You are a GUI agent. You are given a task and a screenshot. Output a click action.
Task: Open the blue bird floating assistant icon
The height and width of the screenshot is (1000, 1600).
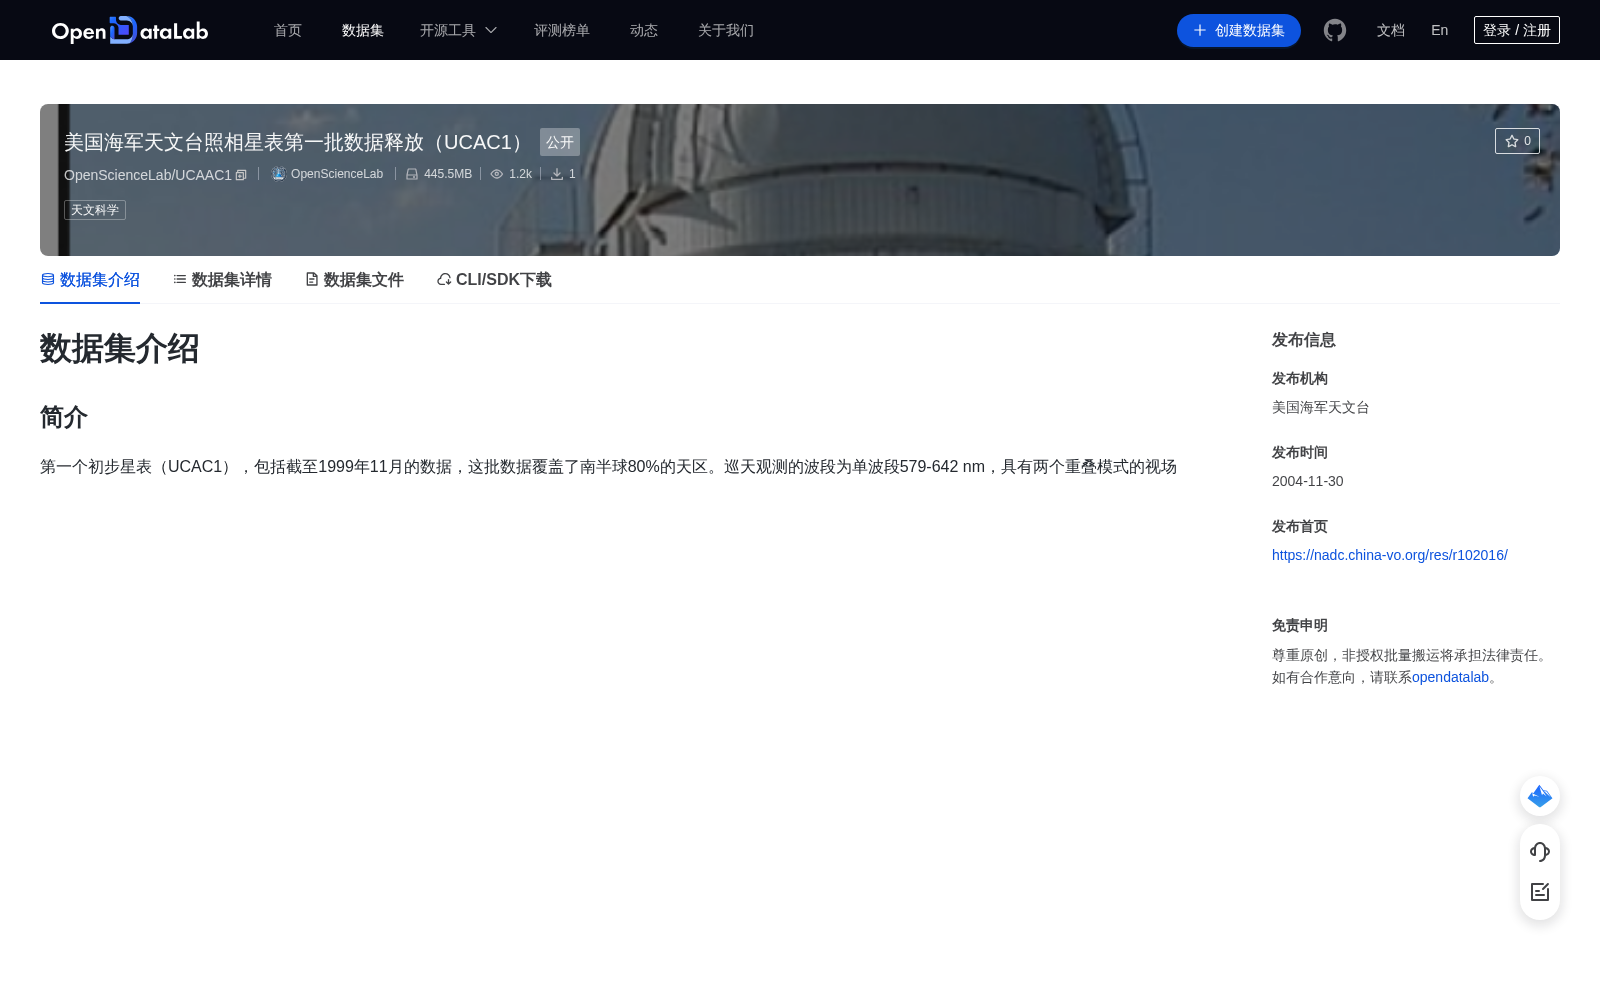[1540, 796]
